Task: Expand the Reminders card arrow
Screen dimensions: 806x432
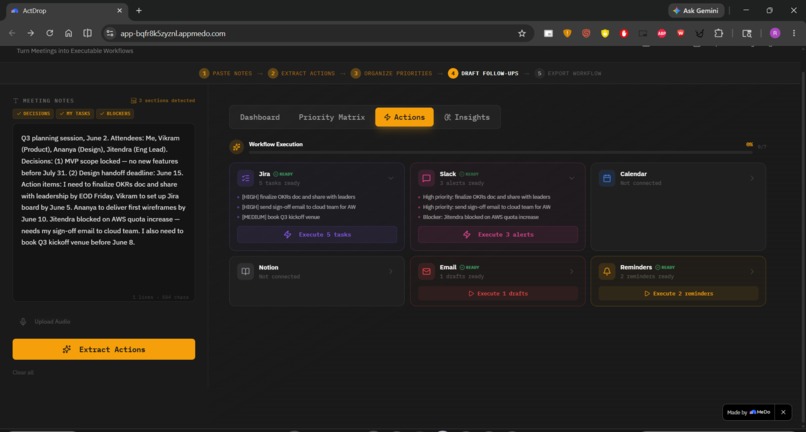Action: pos(752,272)
